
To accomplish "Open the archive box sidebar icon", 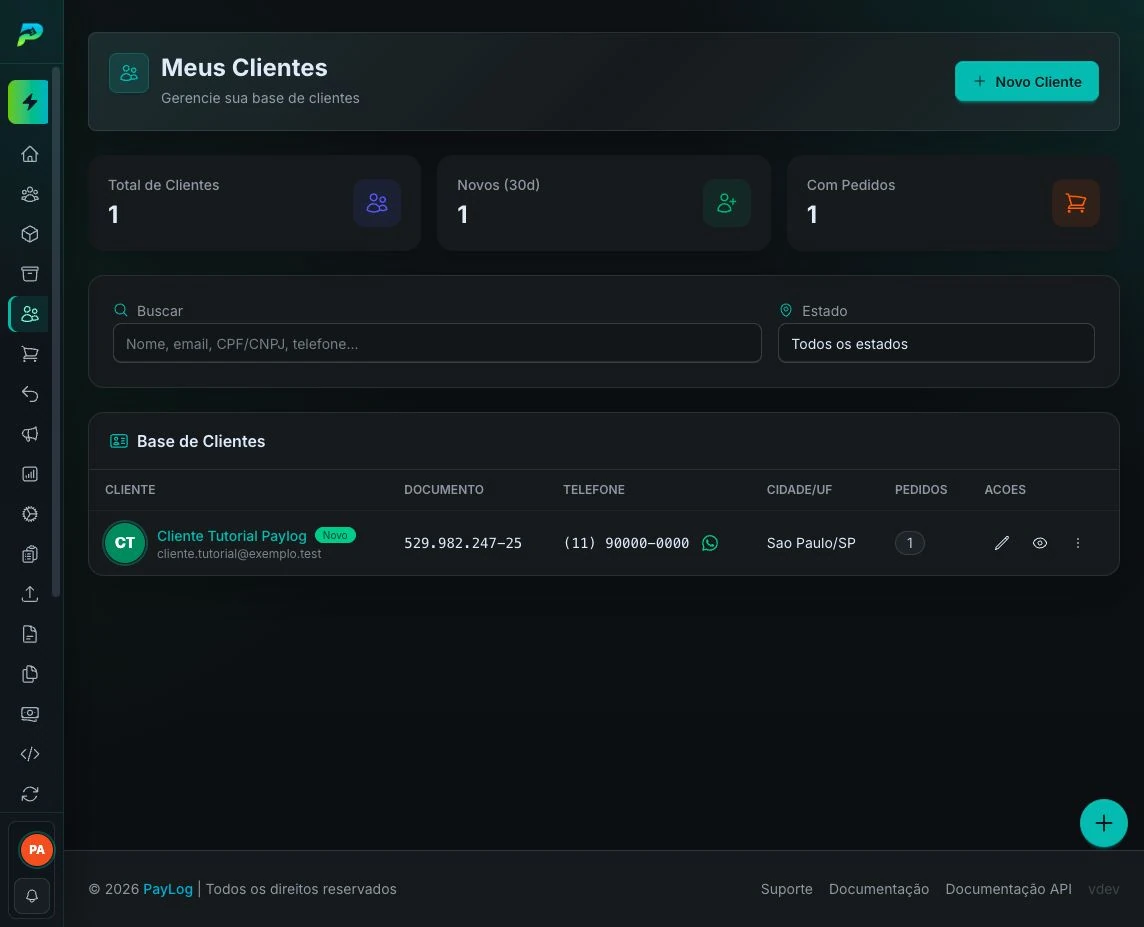I will (30, 274).
